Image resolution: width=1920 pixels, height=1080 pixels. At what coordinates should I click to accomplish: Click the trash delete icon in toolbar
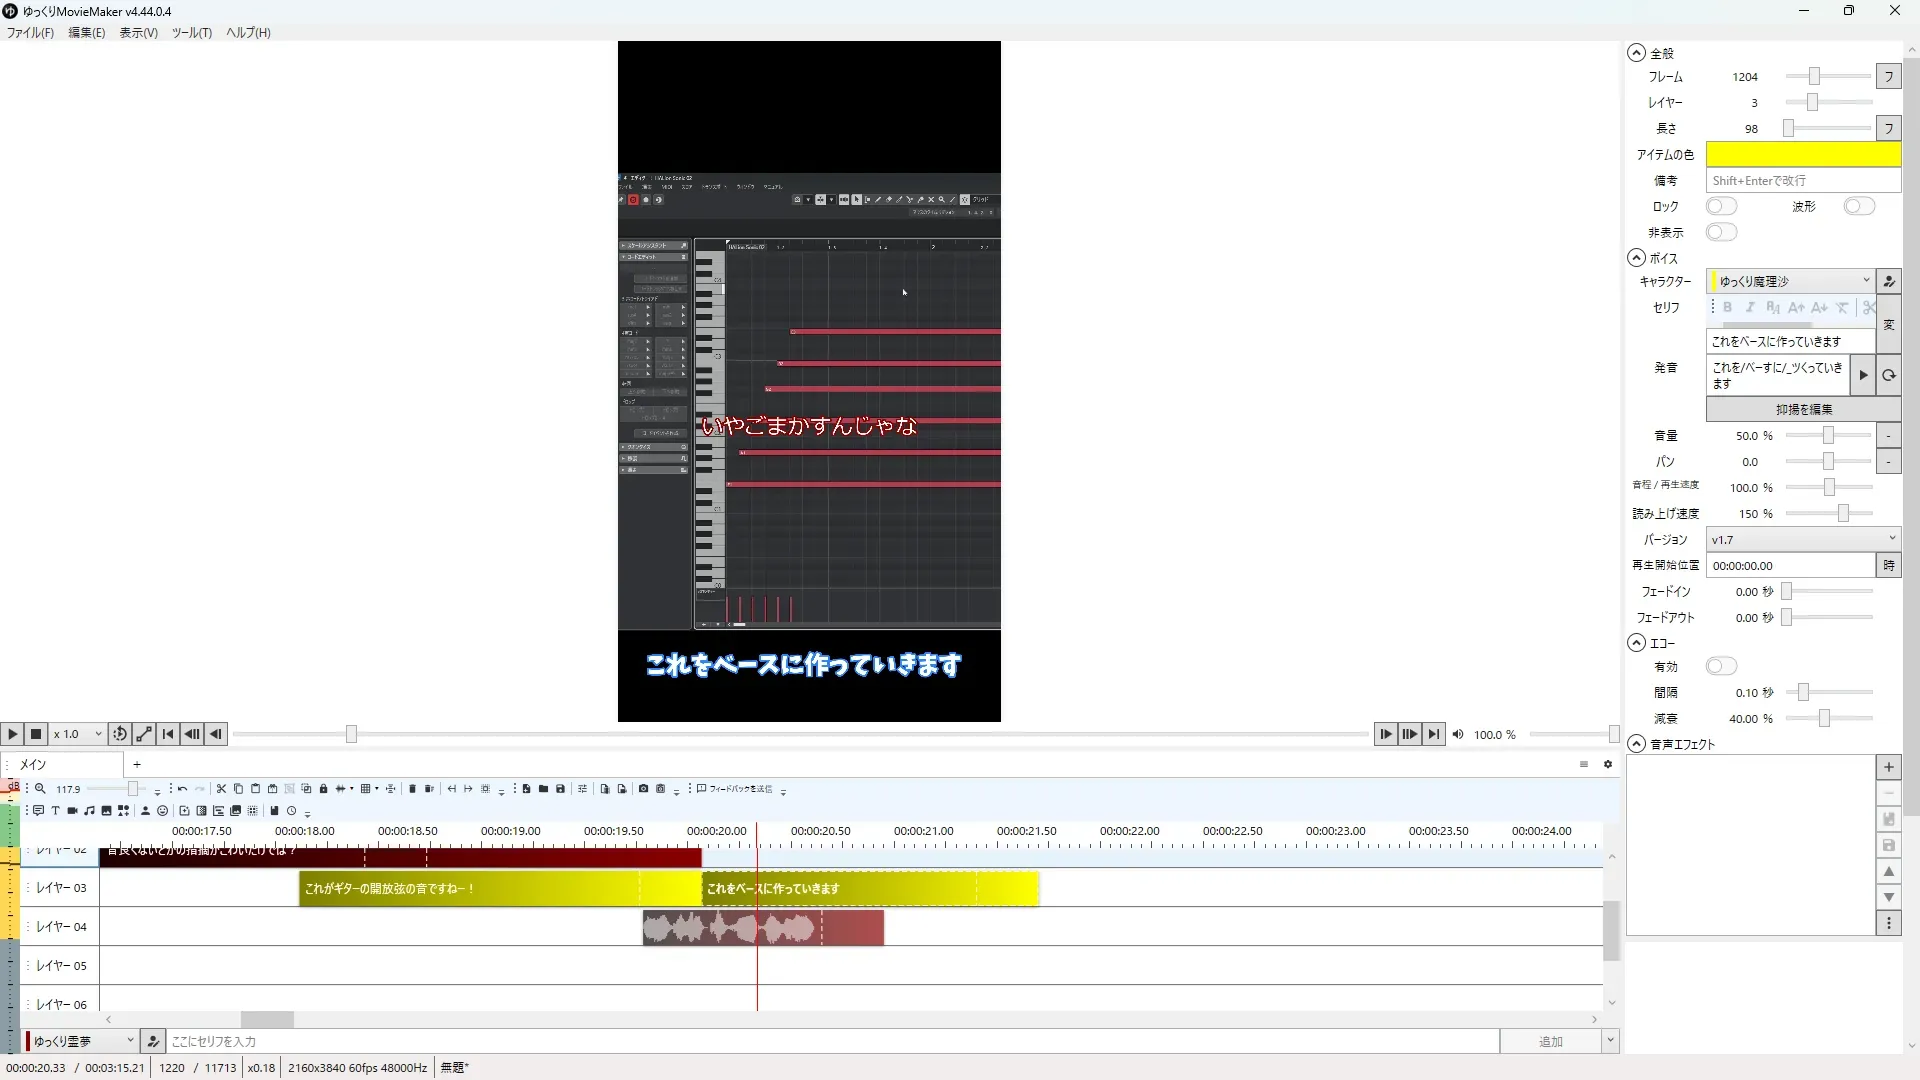[412, 789]
